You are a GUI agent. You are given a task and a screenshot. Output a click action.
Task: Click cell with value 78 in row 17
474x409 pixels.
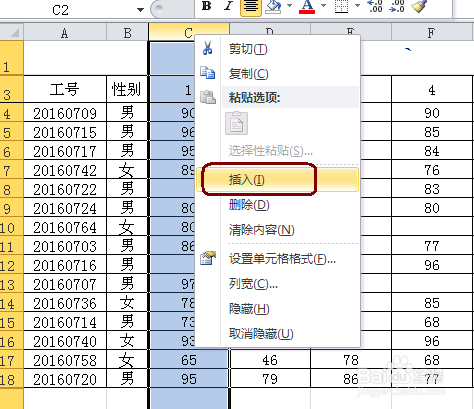[351, 360]
